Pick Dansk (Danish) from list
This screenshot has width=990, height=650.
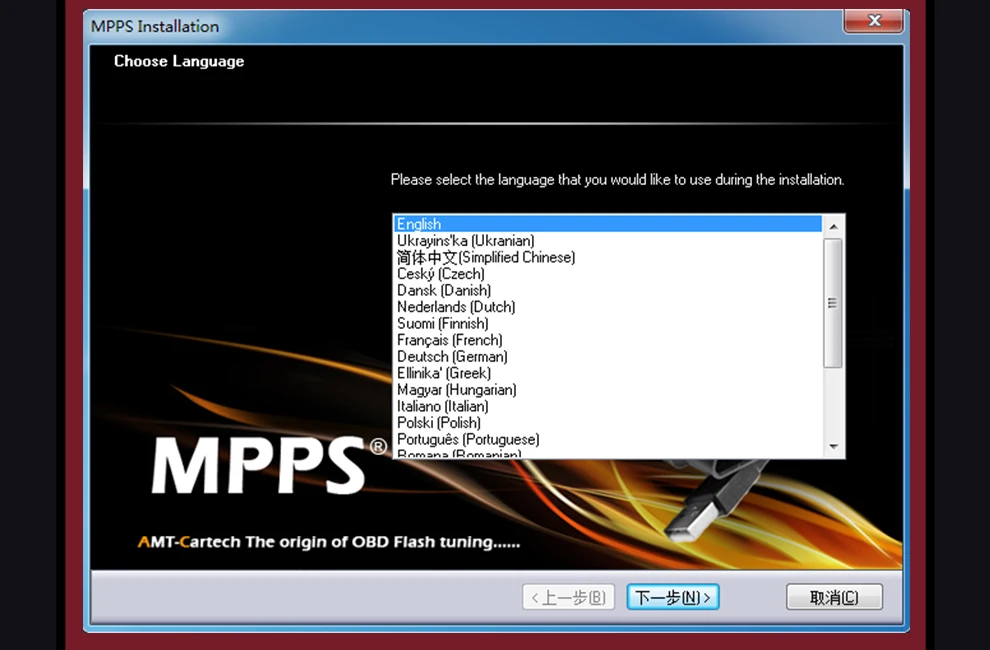pos(608,290)
